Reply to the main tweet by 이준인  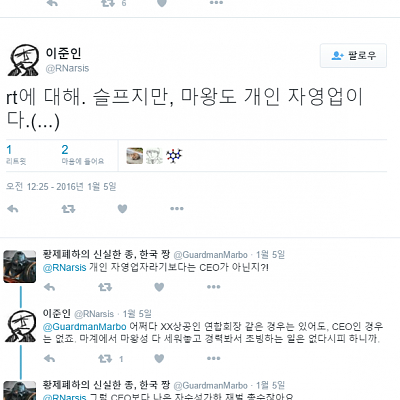(13, 209)
